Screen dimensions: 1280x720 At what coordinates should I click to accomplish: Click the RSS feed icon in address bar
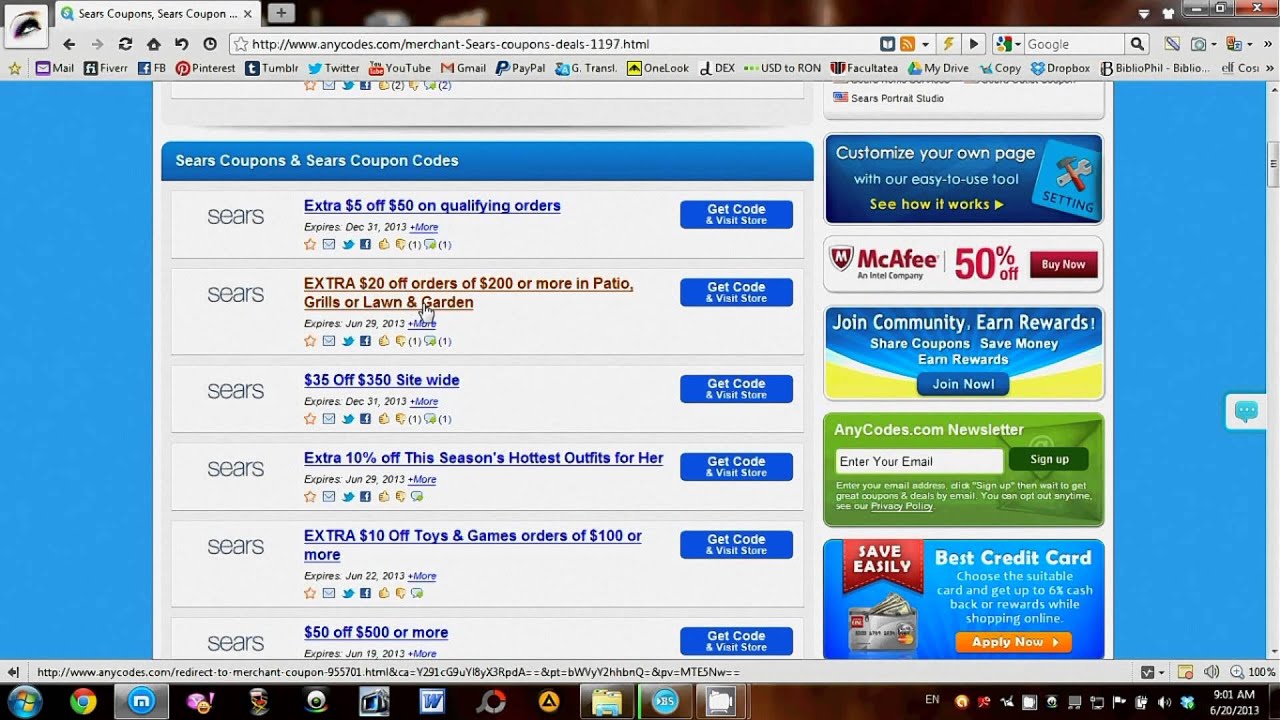coord(907,44)
